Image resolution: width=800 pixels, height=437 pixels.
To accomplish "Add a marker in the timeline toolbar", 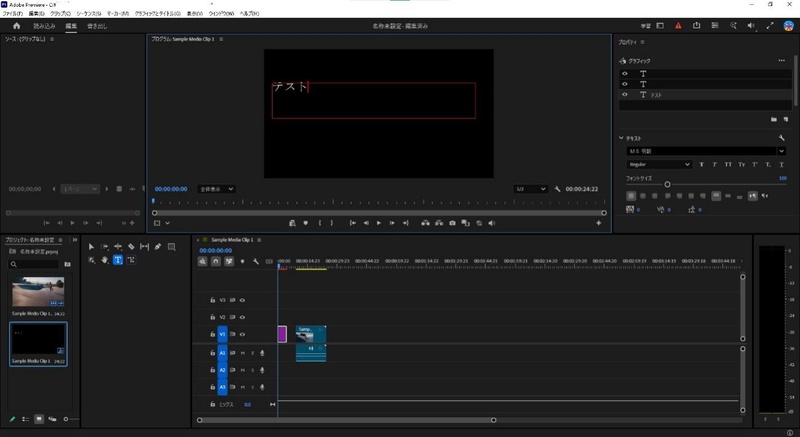I will click(x=242, y=262).
